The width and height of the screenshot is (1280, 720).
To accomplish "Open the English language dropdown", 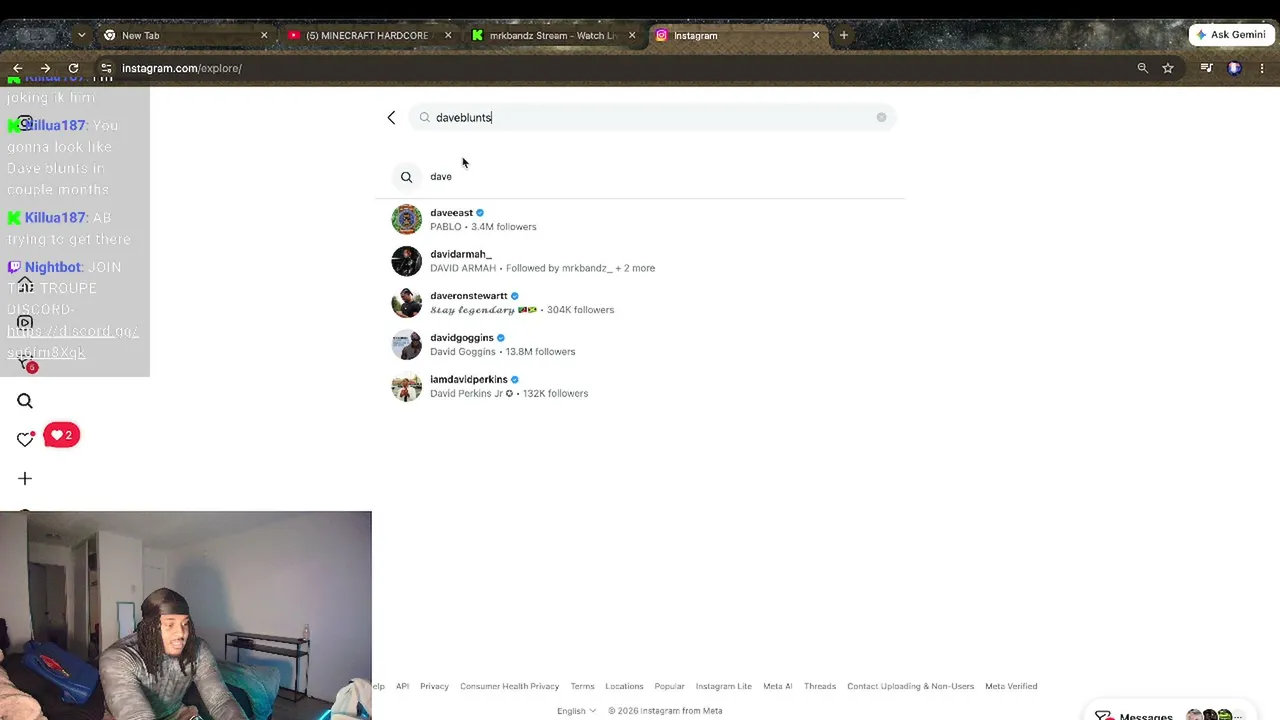I will (x=576, y=711).
